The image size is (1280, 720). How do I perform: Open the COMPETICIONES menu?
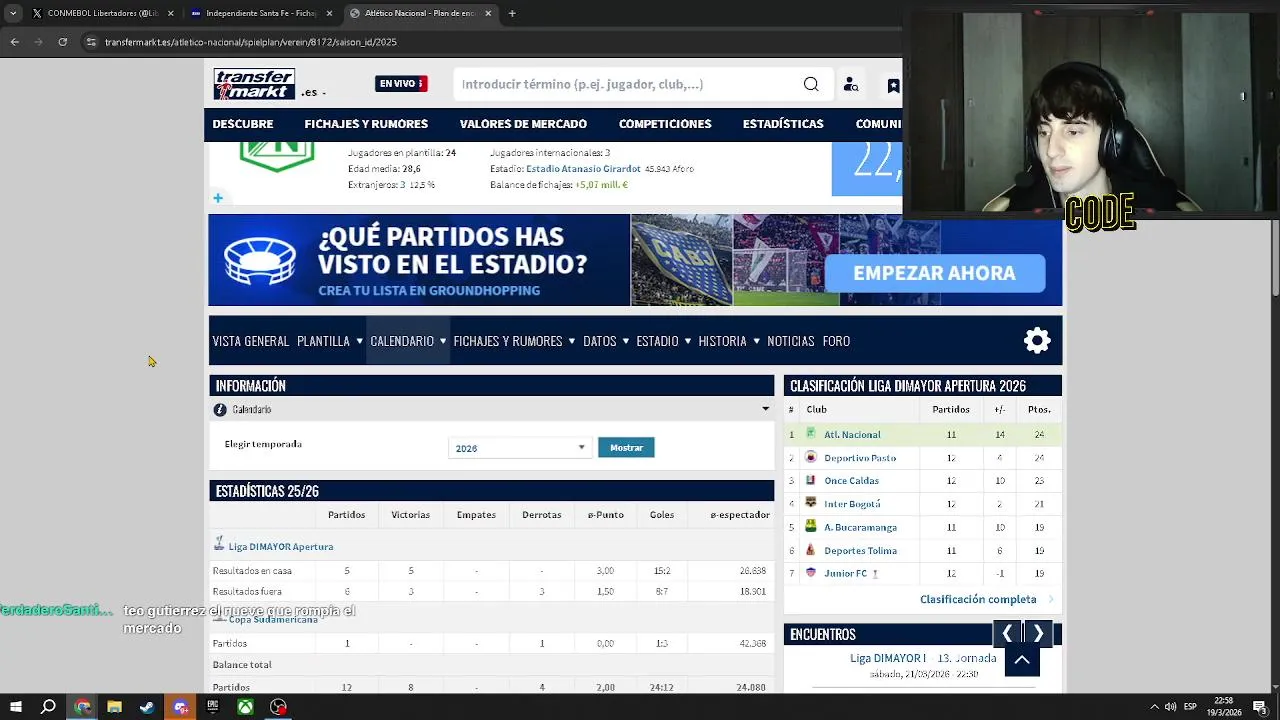(665, 124)
